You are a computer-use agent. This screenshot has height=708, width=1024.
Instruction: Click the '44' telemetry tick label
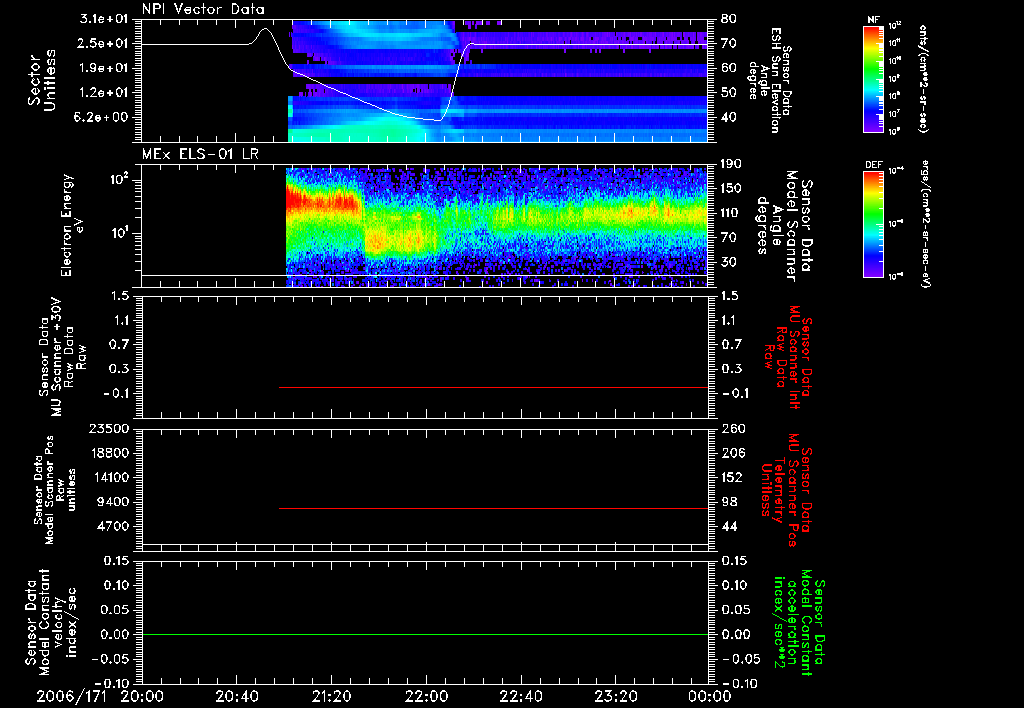coord(729,526)
